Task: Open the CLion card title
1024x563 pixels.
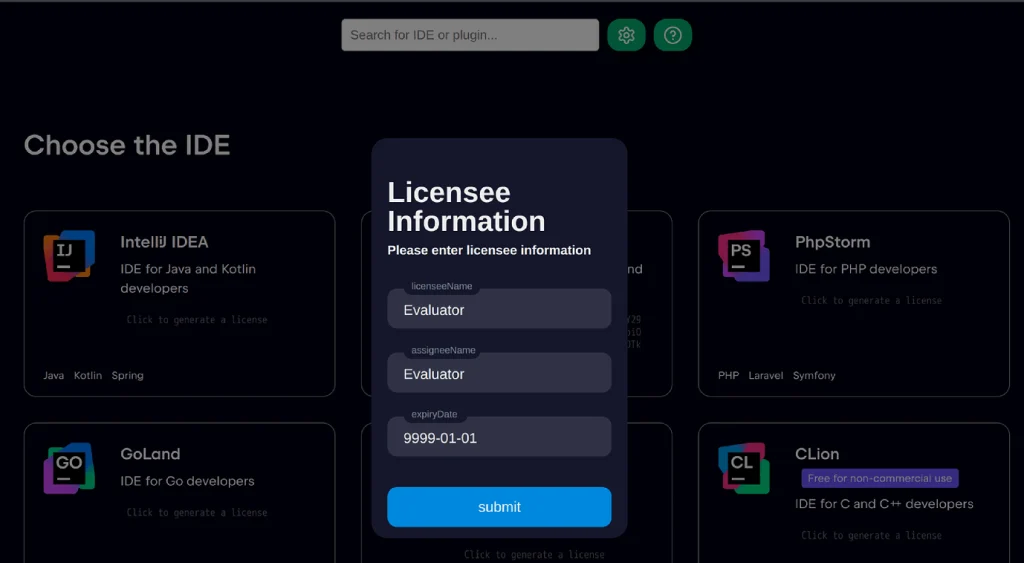Action: 817,454
